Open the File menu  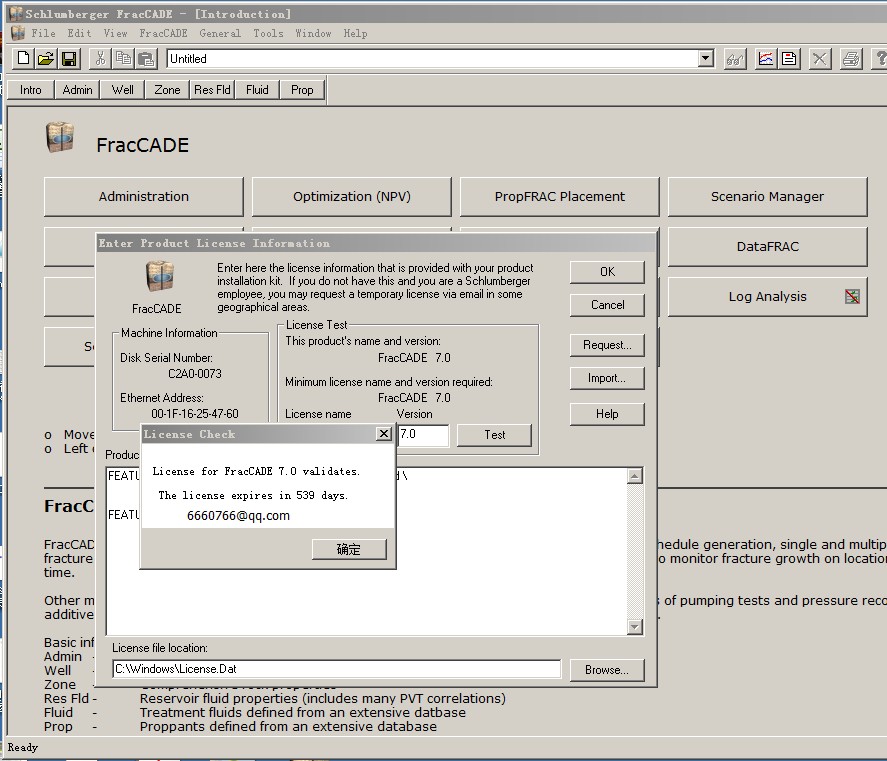point(44,33)
